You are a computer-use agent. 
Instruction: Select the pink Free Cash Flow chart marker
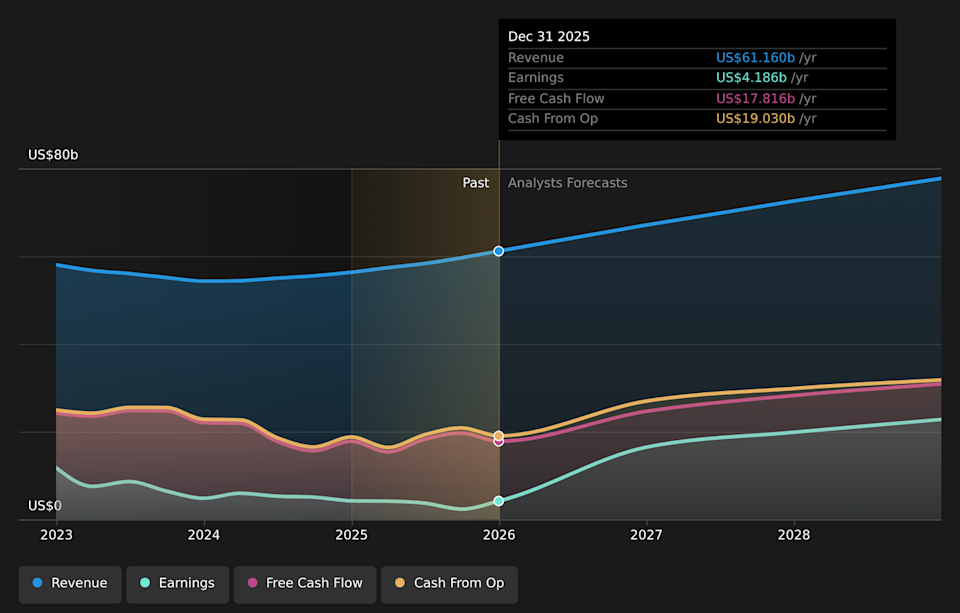click(x=499, y=441)
